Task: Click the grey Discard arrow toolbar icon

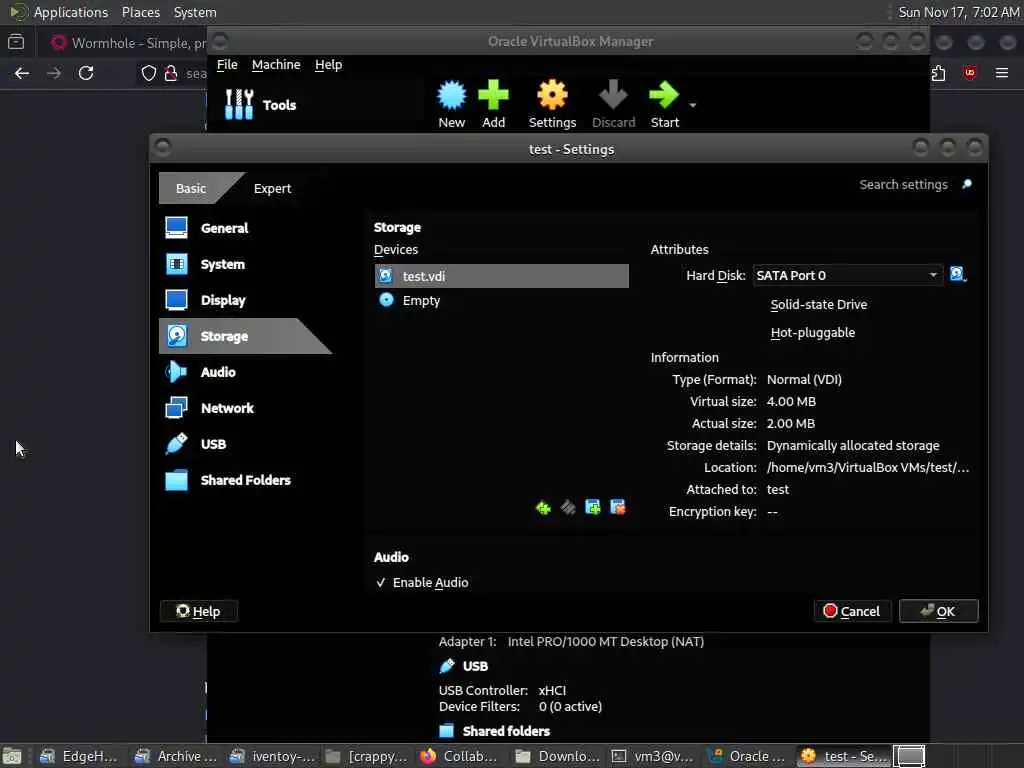Action: click(x=613, y=96)
